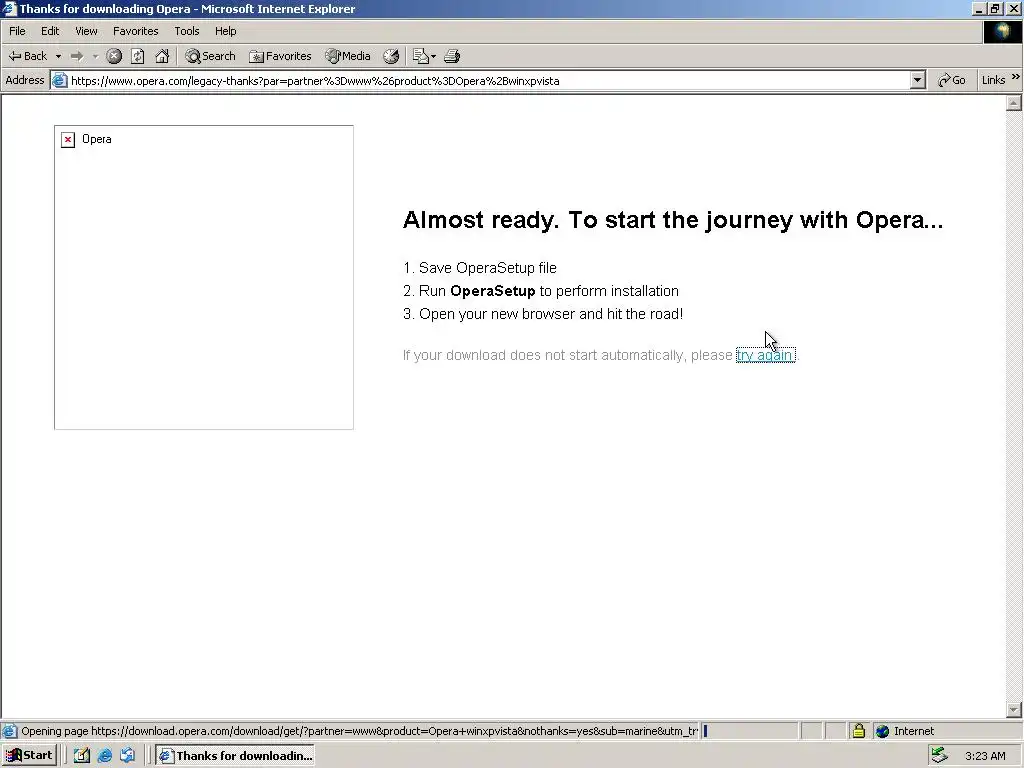Screen dimensions: 1024x768
Task: Open the View menu
Action: tap(86, 31)
